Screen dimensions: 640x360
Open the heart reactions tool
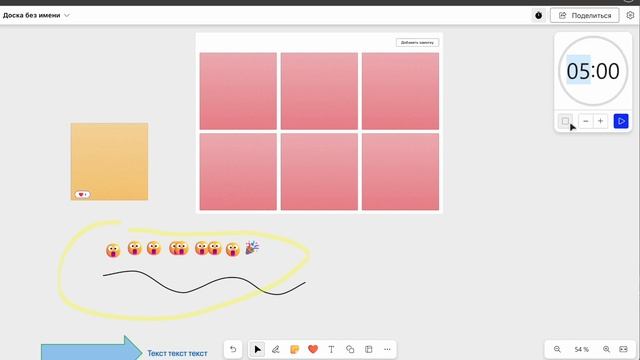[x=313, y=349]
